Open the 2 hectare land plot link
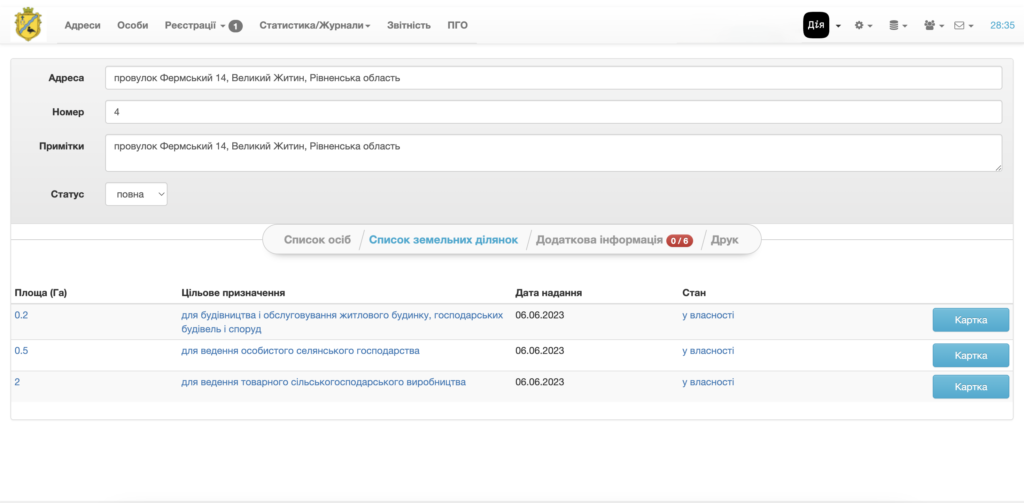 (17, 382)
